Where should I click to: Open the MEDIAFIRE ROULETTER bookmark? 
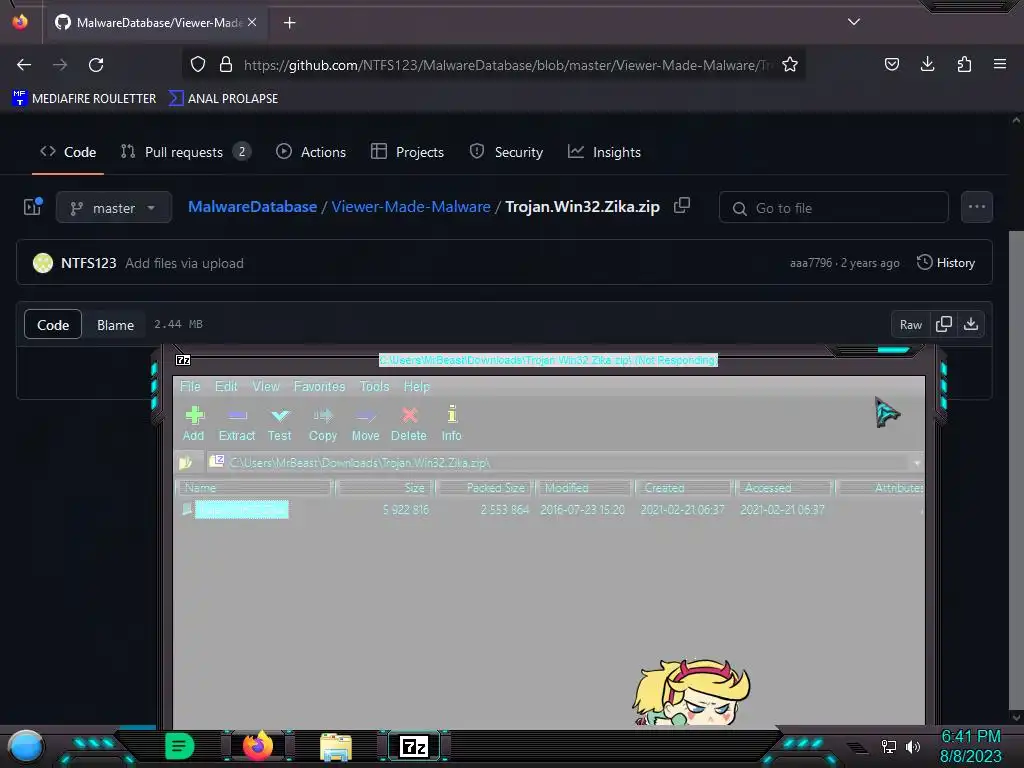click(84, 99)
